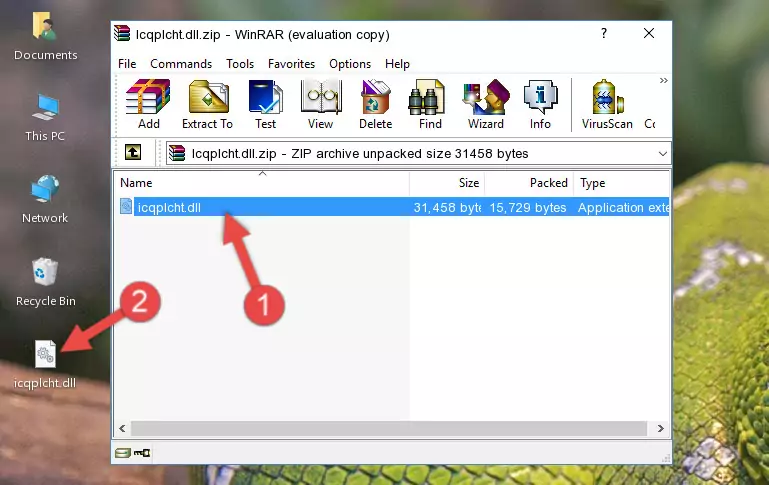Sort by the Packed column header

[x=529, y=183]
